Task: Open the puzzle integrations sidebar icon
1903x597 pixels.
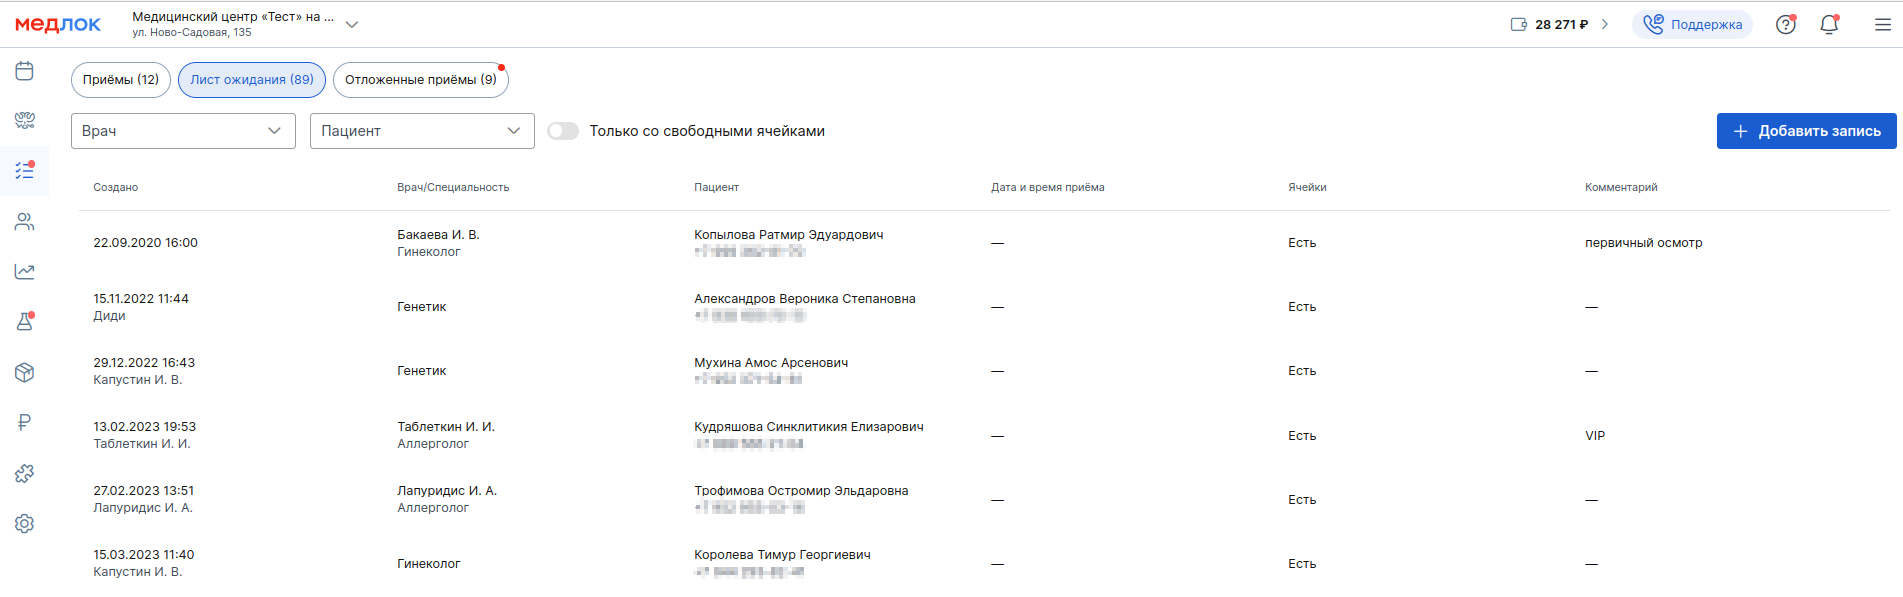Action: coord(25,474)
